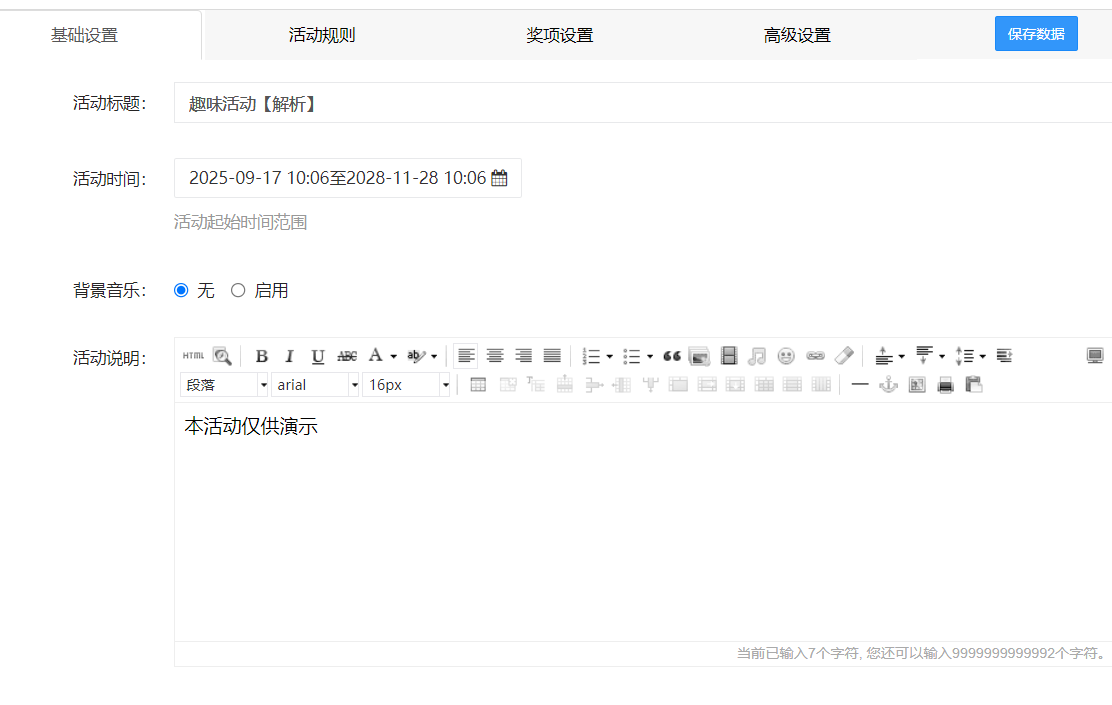Center align the description text
The height and width of the screenshot is (705, 1112).
point(495,355)
